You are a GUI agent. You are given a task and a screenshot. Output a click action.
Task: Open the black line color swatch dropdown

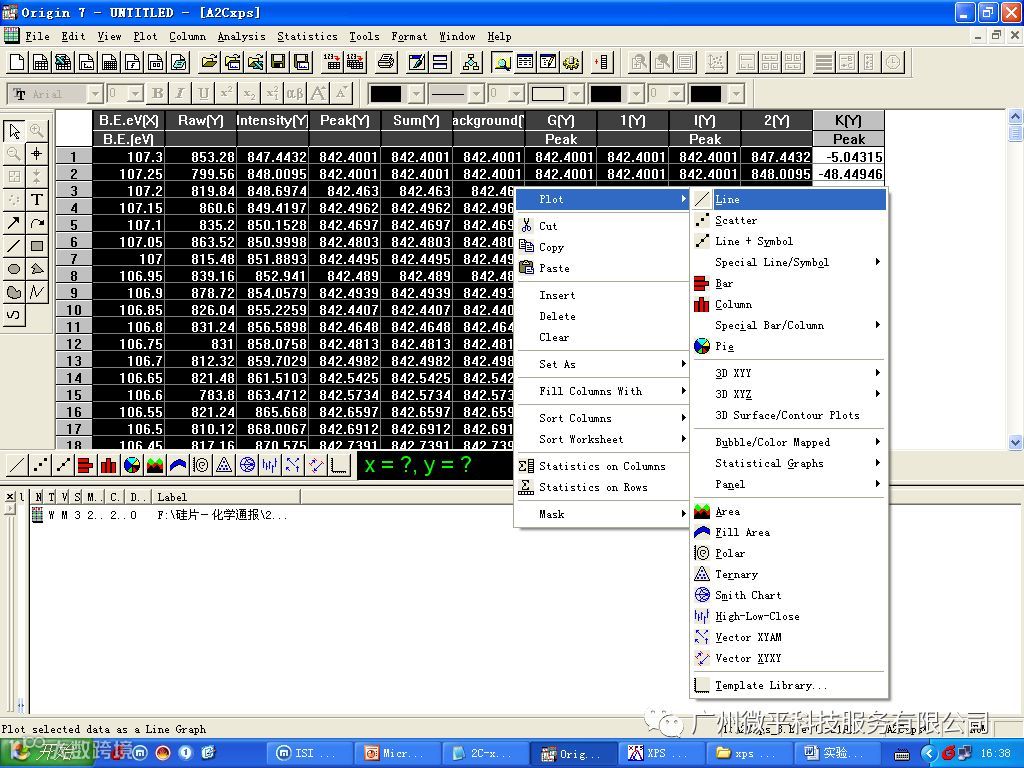[x=416, y=94]
